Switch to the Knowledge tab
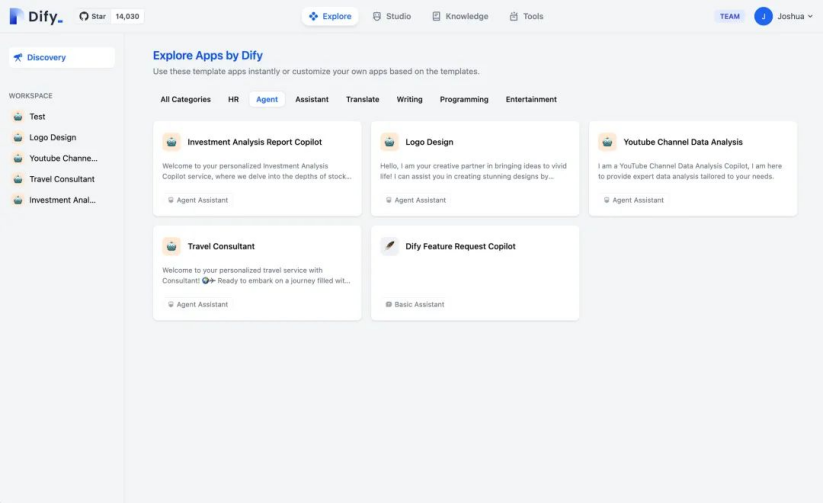 (460, 16)
